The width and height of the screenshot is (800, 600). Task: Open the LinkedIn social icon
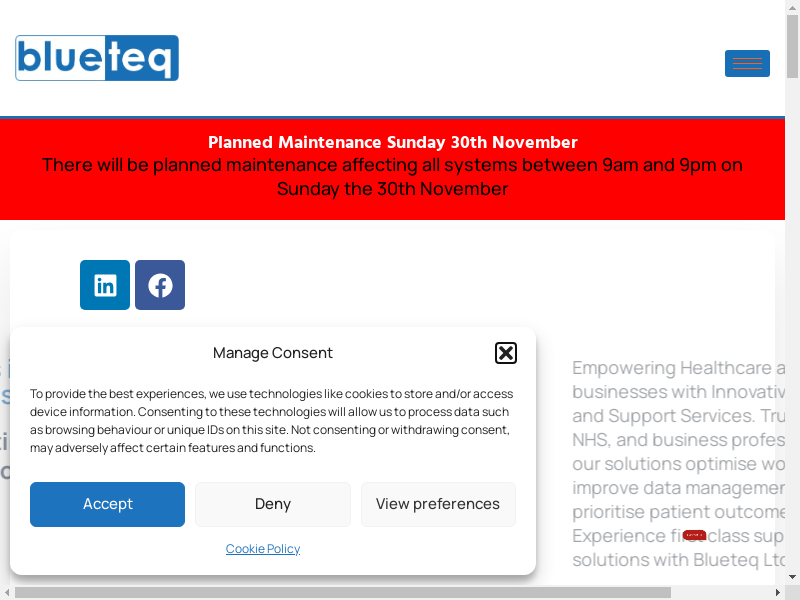click(x=105, y=285)
